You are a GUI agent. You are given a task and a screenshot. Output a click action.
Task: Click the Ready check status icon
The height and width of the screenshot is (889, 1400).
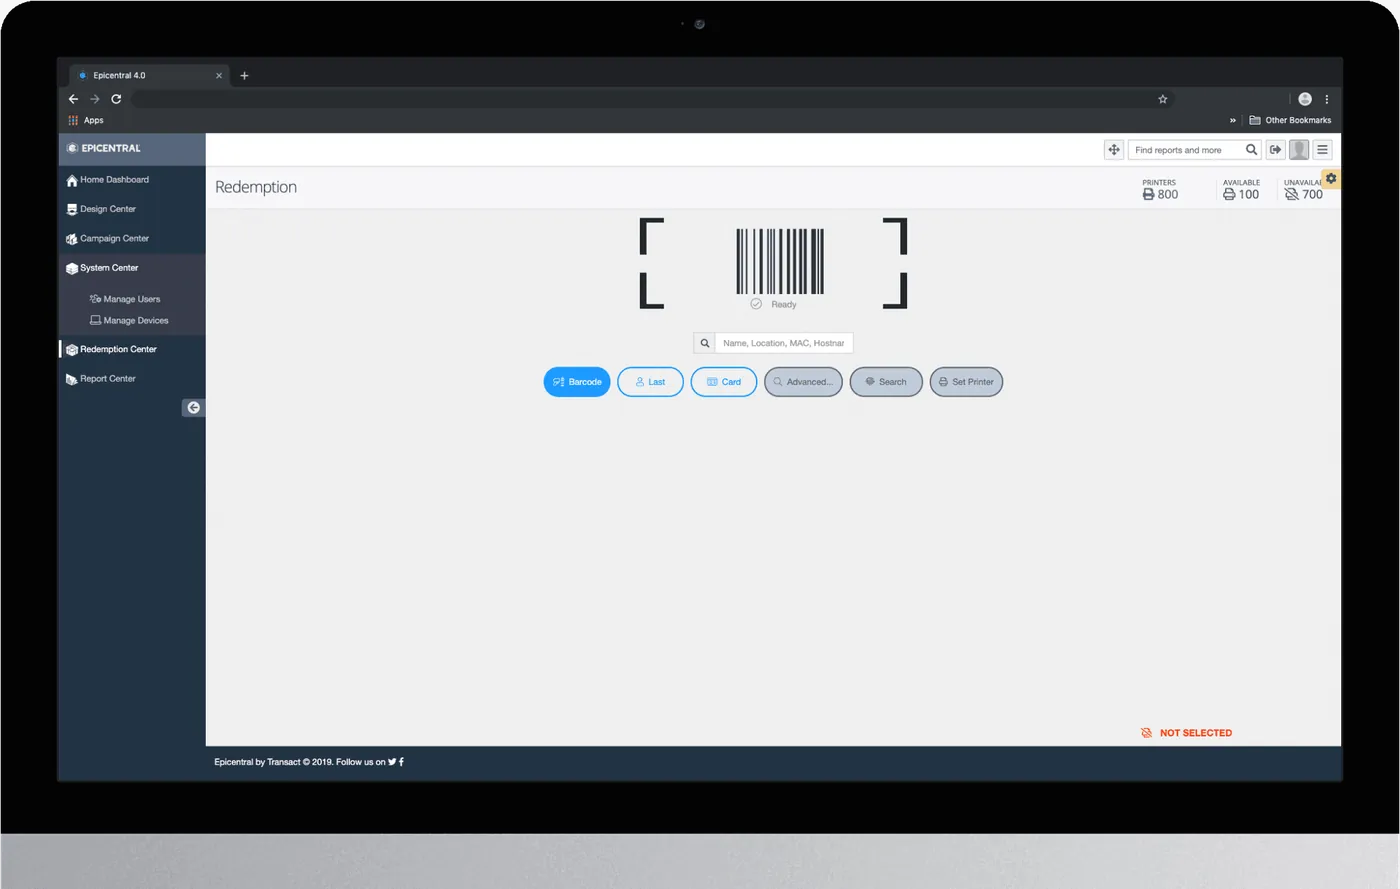(x=756, y=304)
